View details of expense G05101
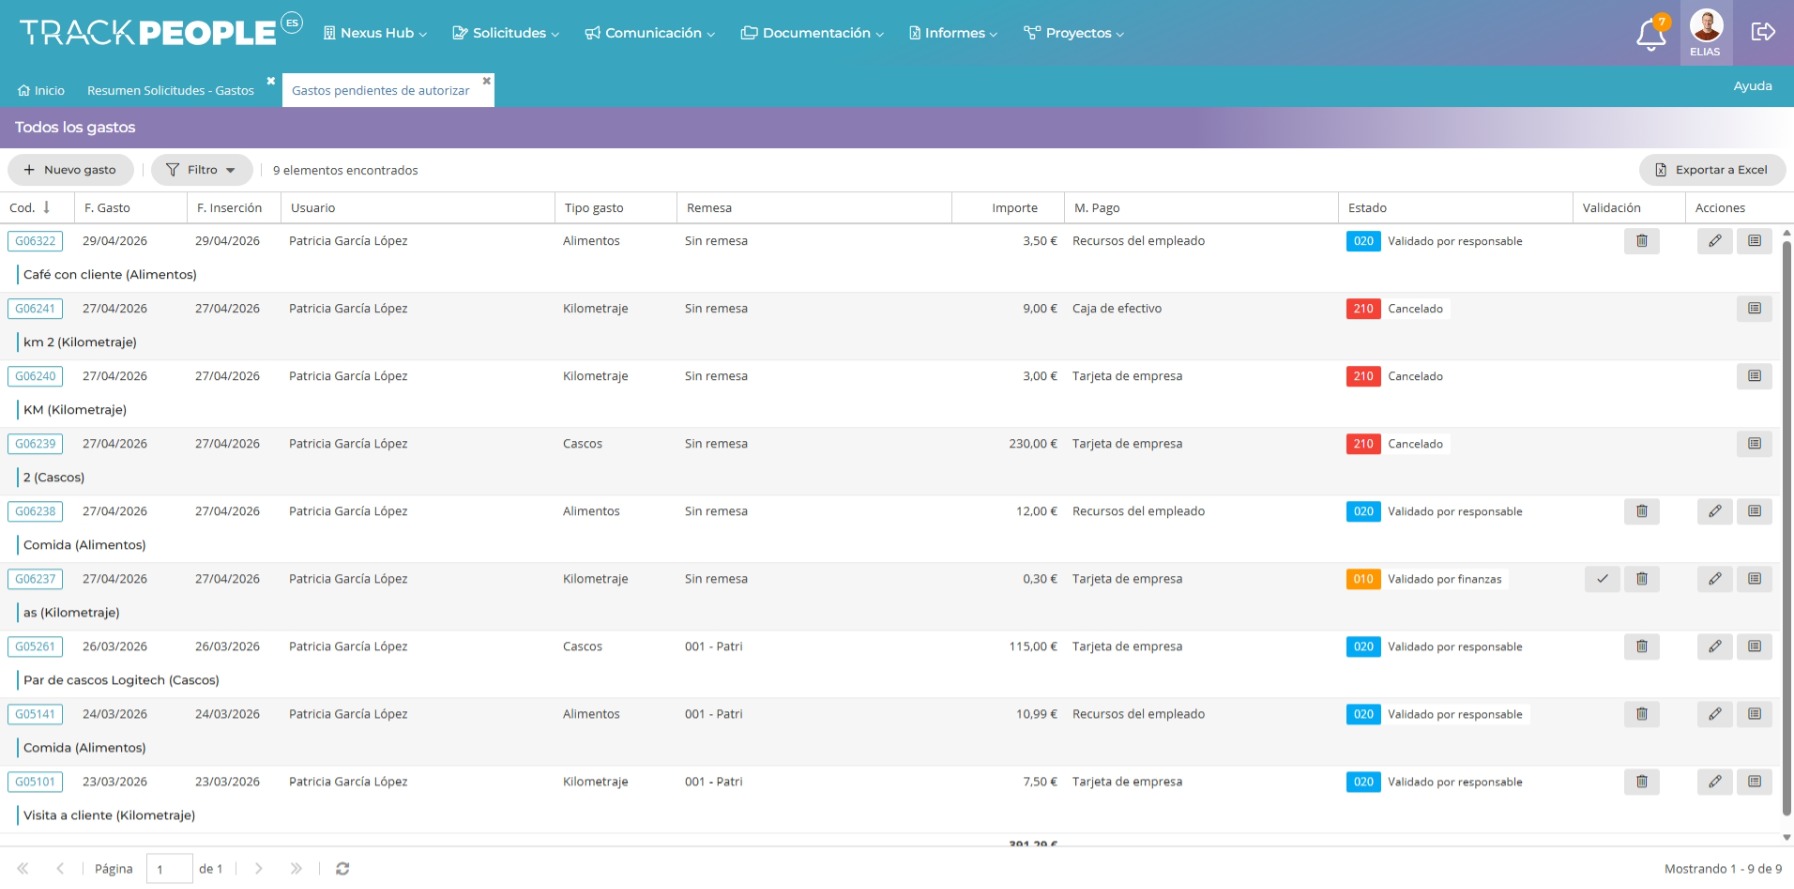The height and width of the screenshot is (889, 1794). (x=1754, y=782)
